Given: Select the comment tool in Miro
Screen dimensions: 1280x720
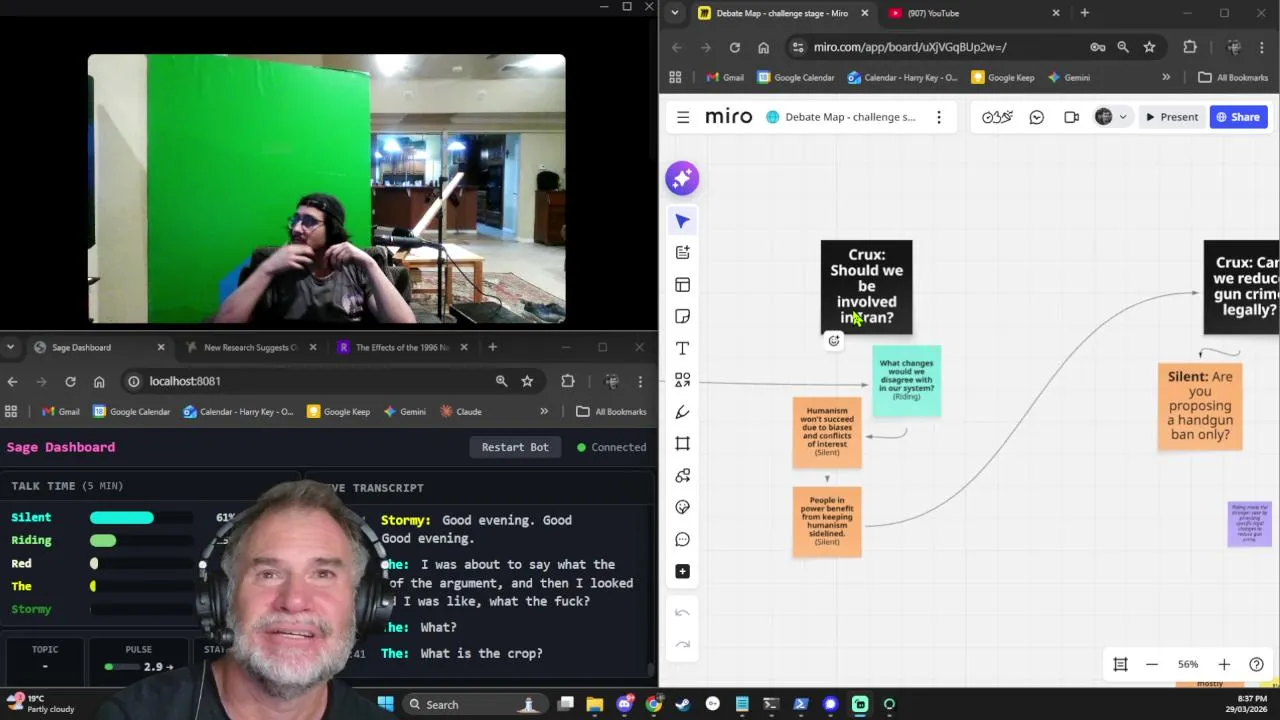Looking at the screenshot, I should click(682, 539).
